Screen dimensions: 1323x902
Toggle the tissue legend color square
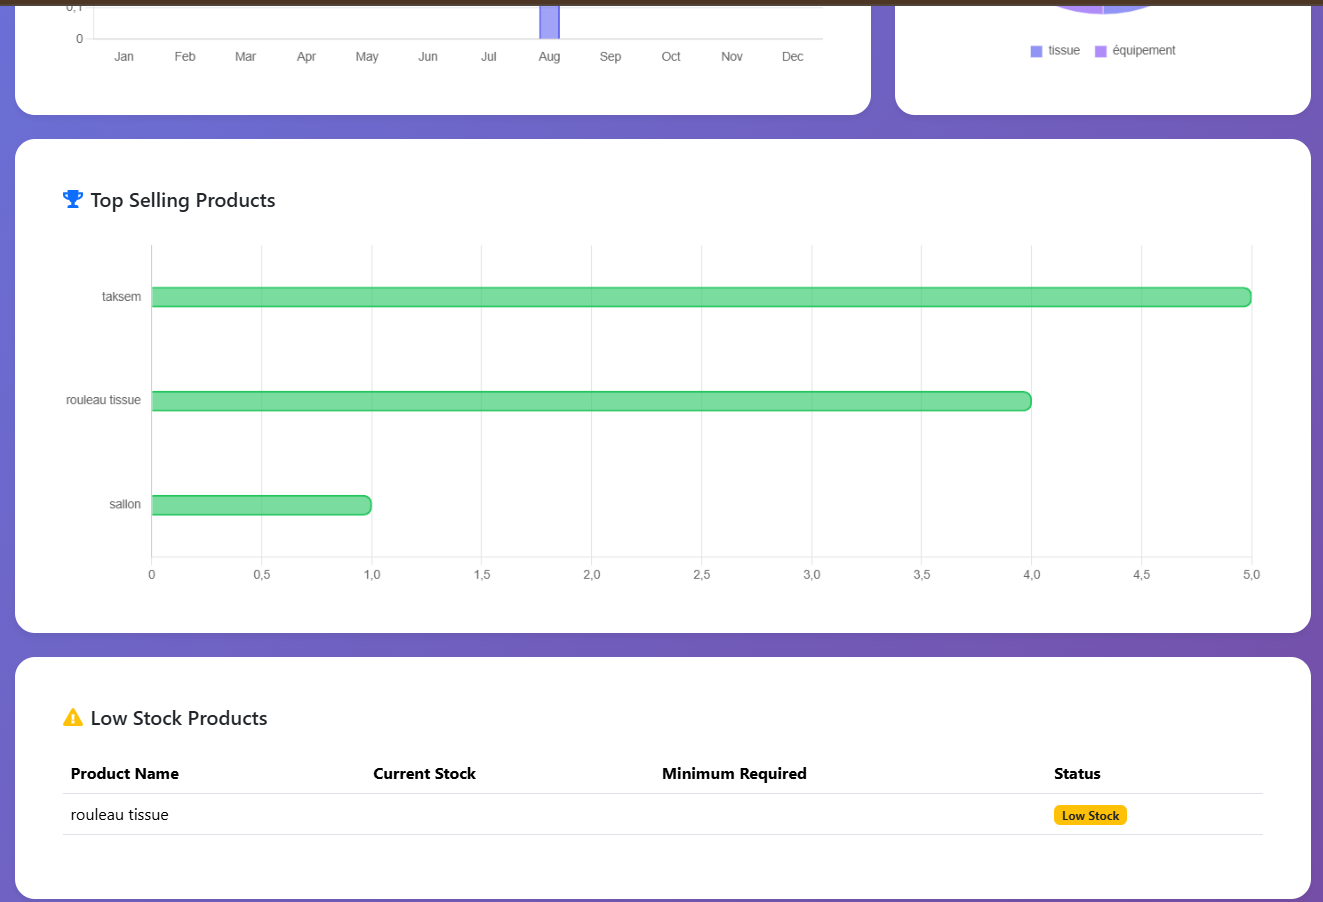click(x=1036, y=51)
